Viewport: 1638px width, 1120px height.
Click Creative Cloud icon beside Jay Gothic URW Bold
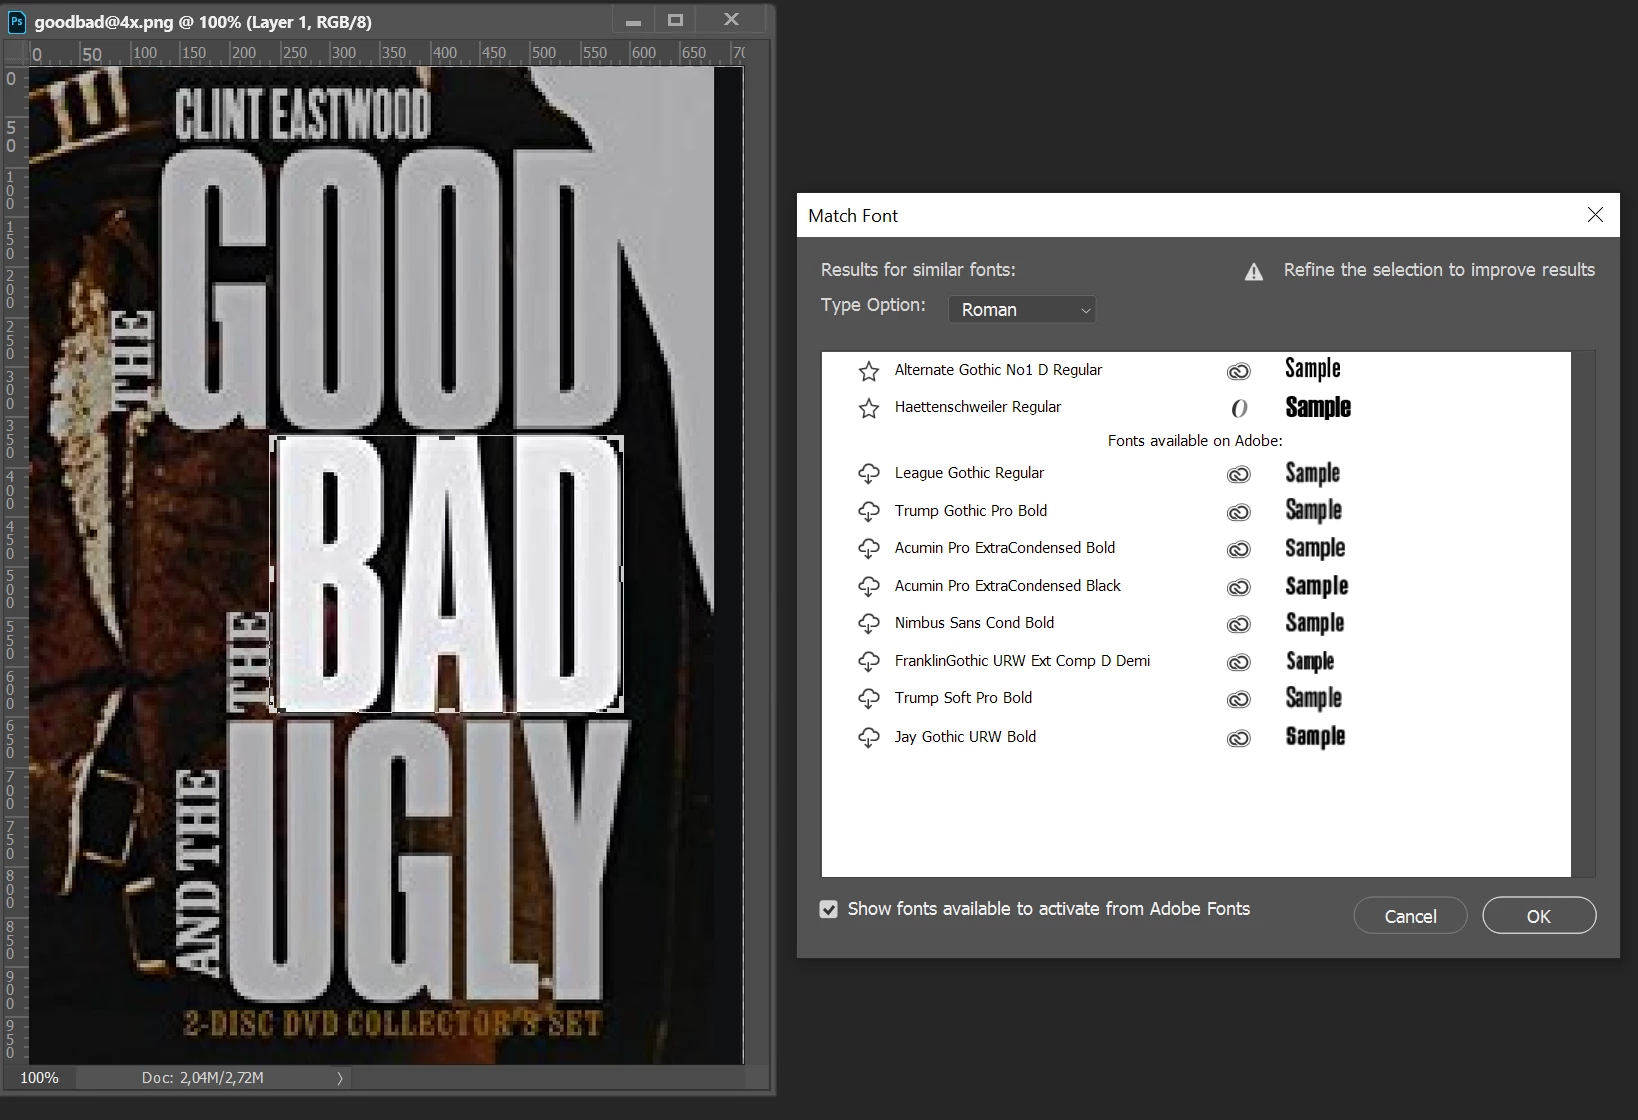click(1238, 738)
